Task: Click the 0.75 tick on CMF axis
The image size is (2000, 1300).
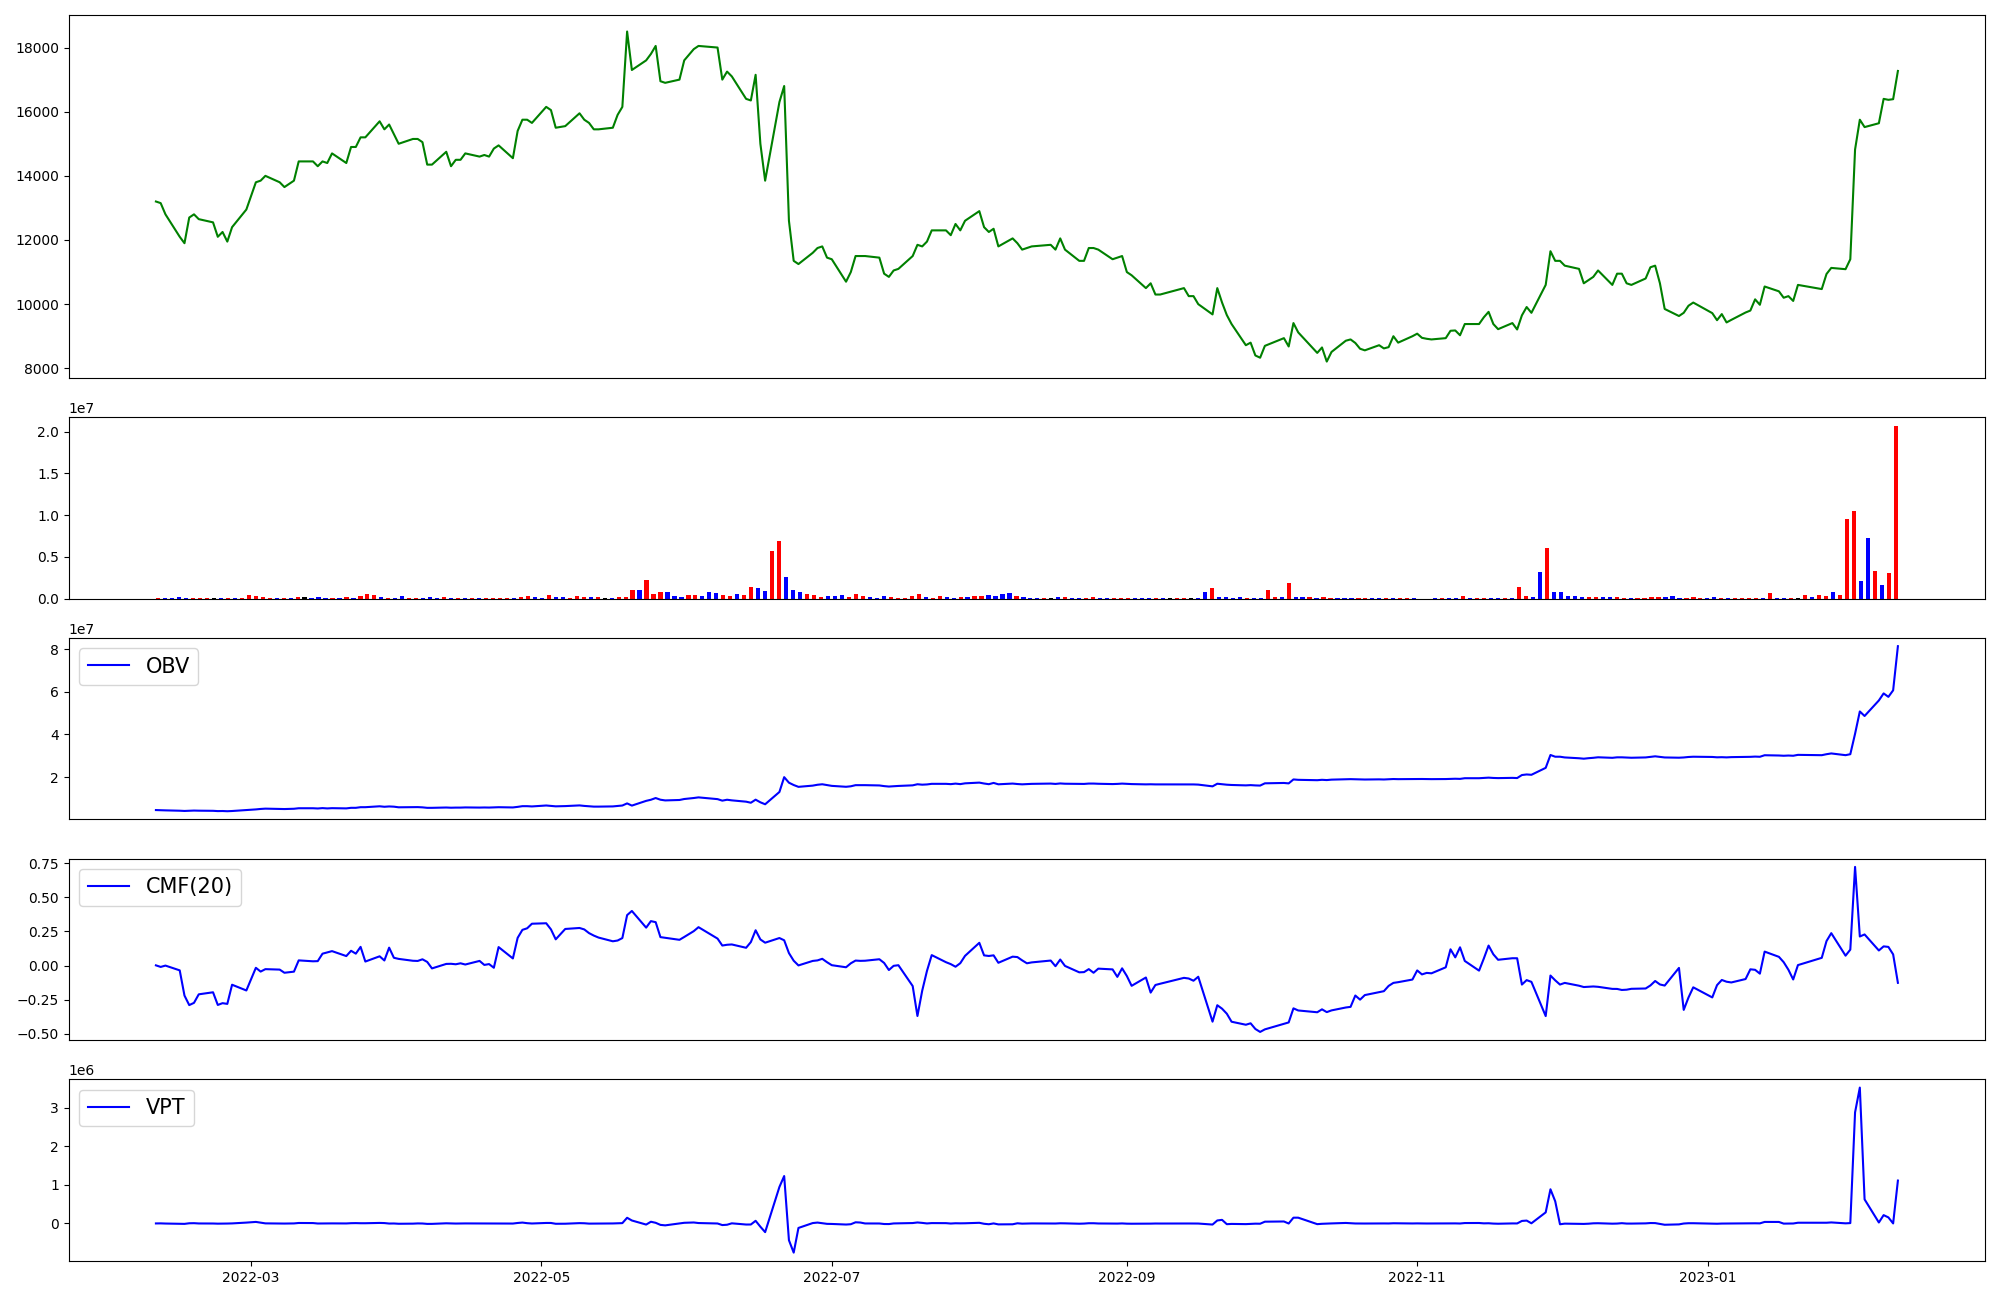Action: click(45, 864)
